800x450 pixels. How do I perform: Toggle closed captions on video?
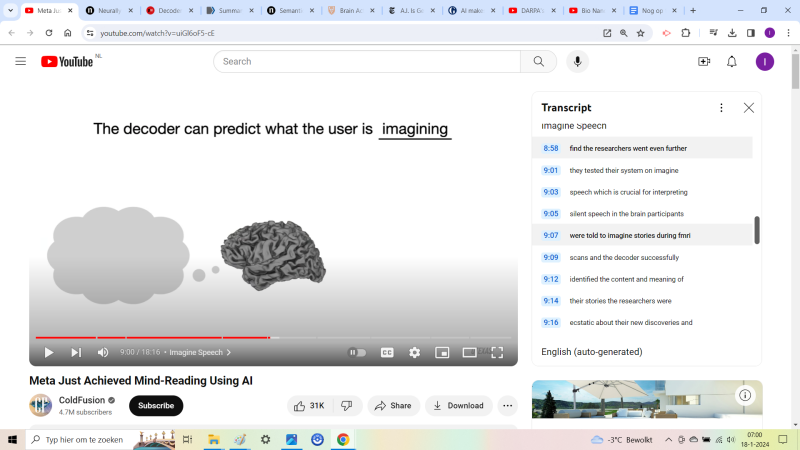(387, 352)
